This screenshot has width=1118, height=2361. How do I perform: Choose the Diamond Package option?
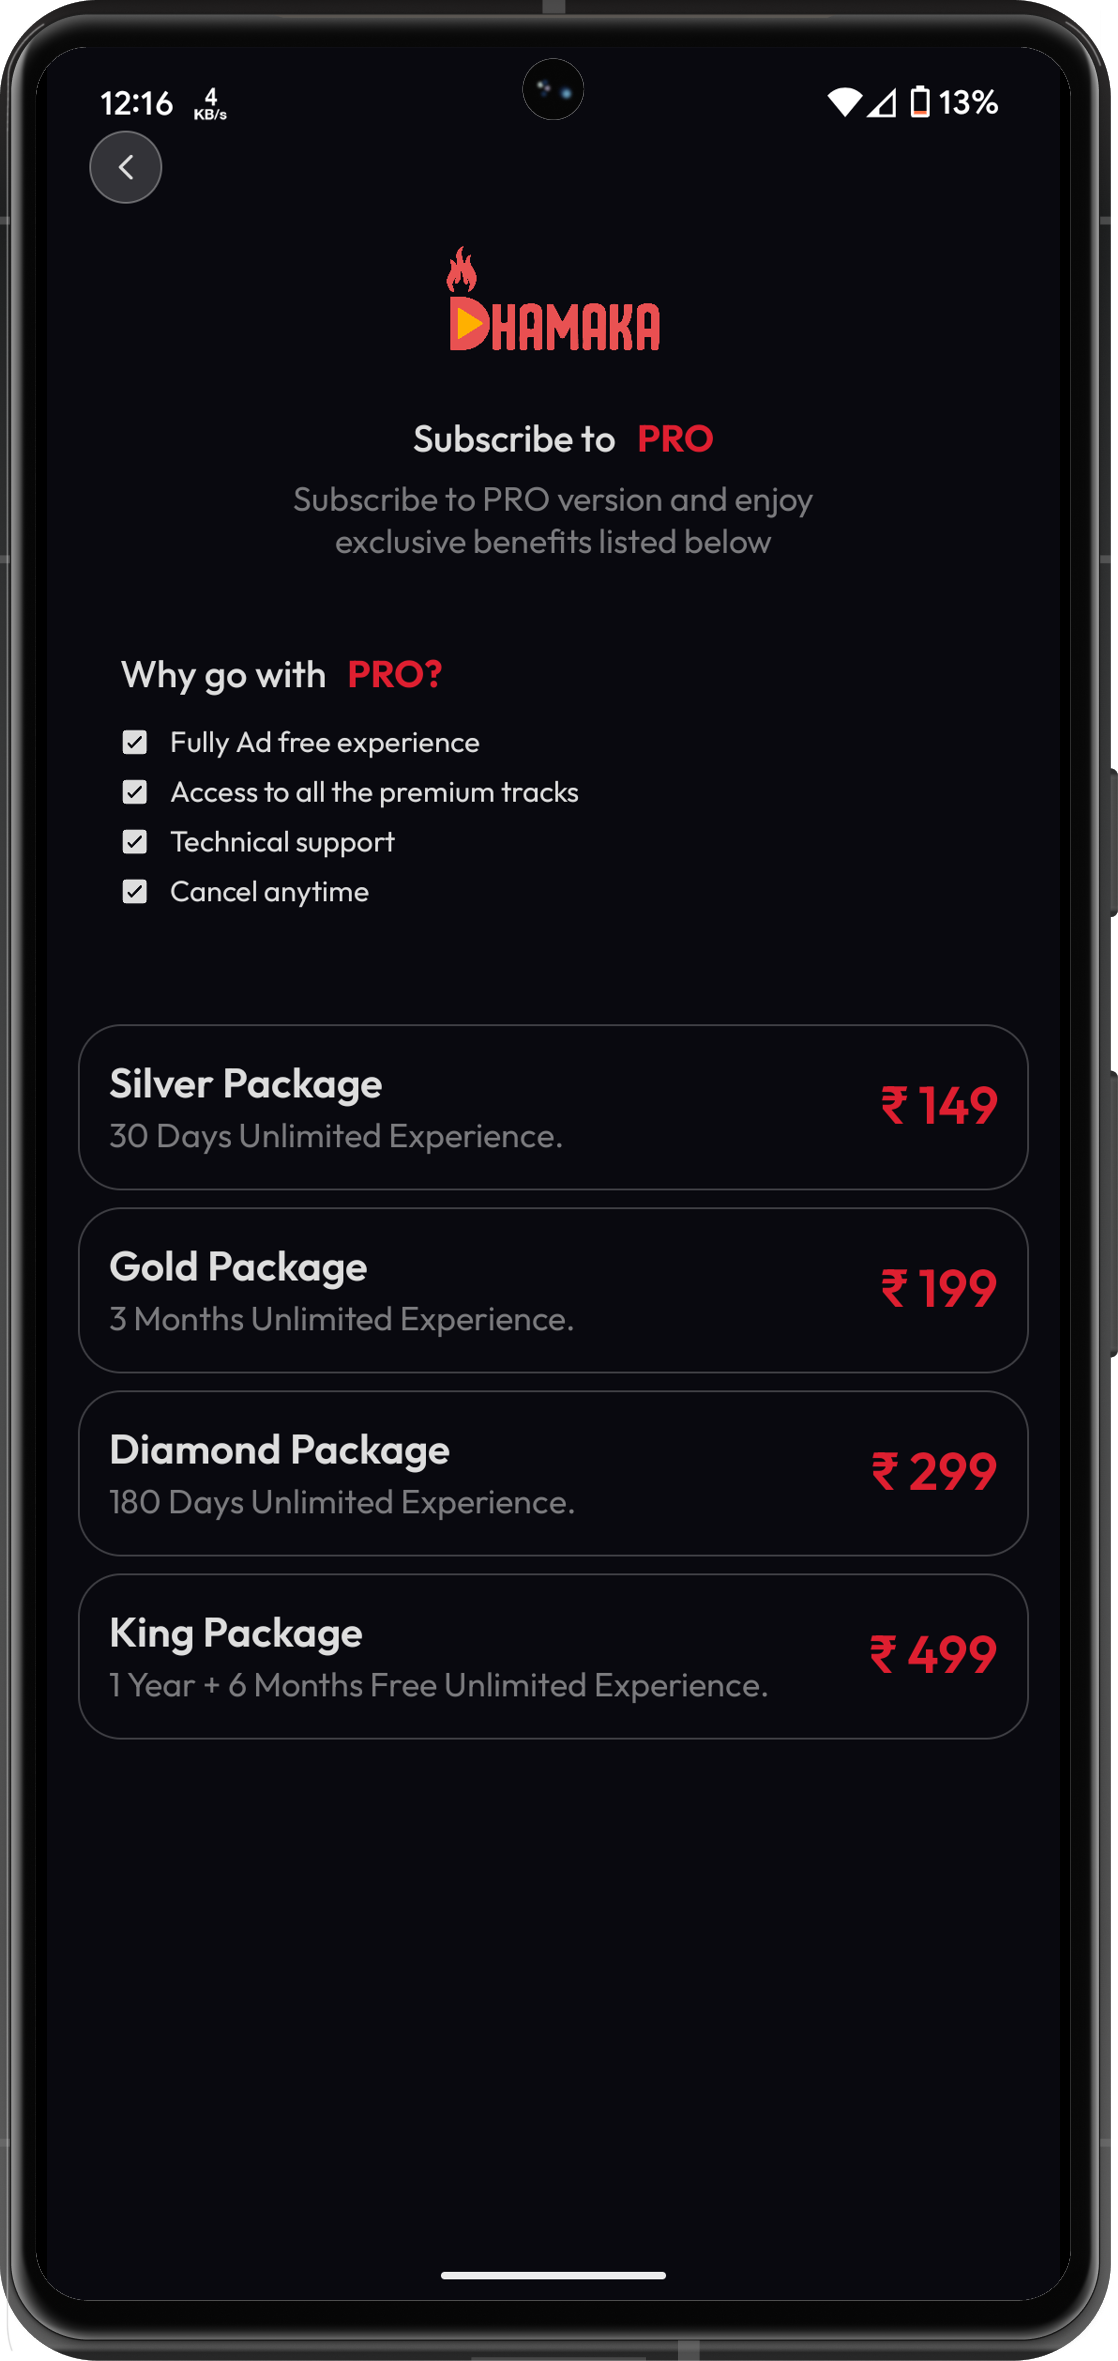[x=553, y=1473]
